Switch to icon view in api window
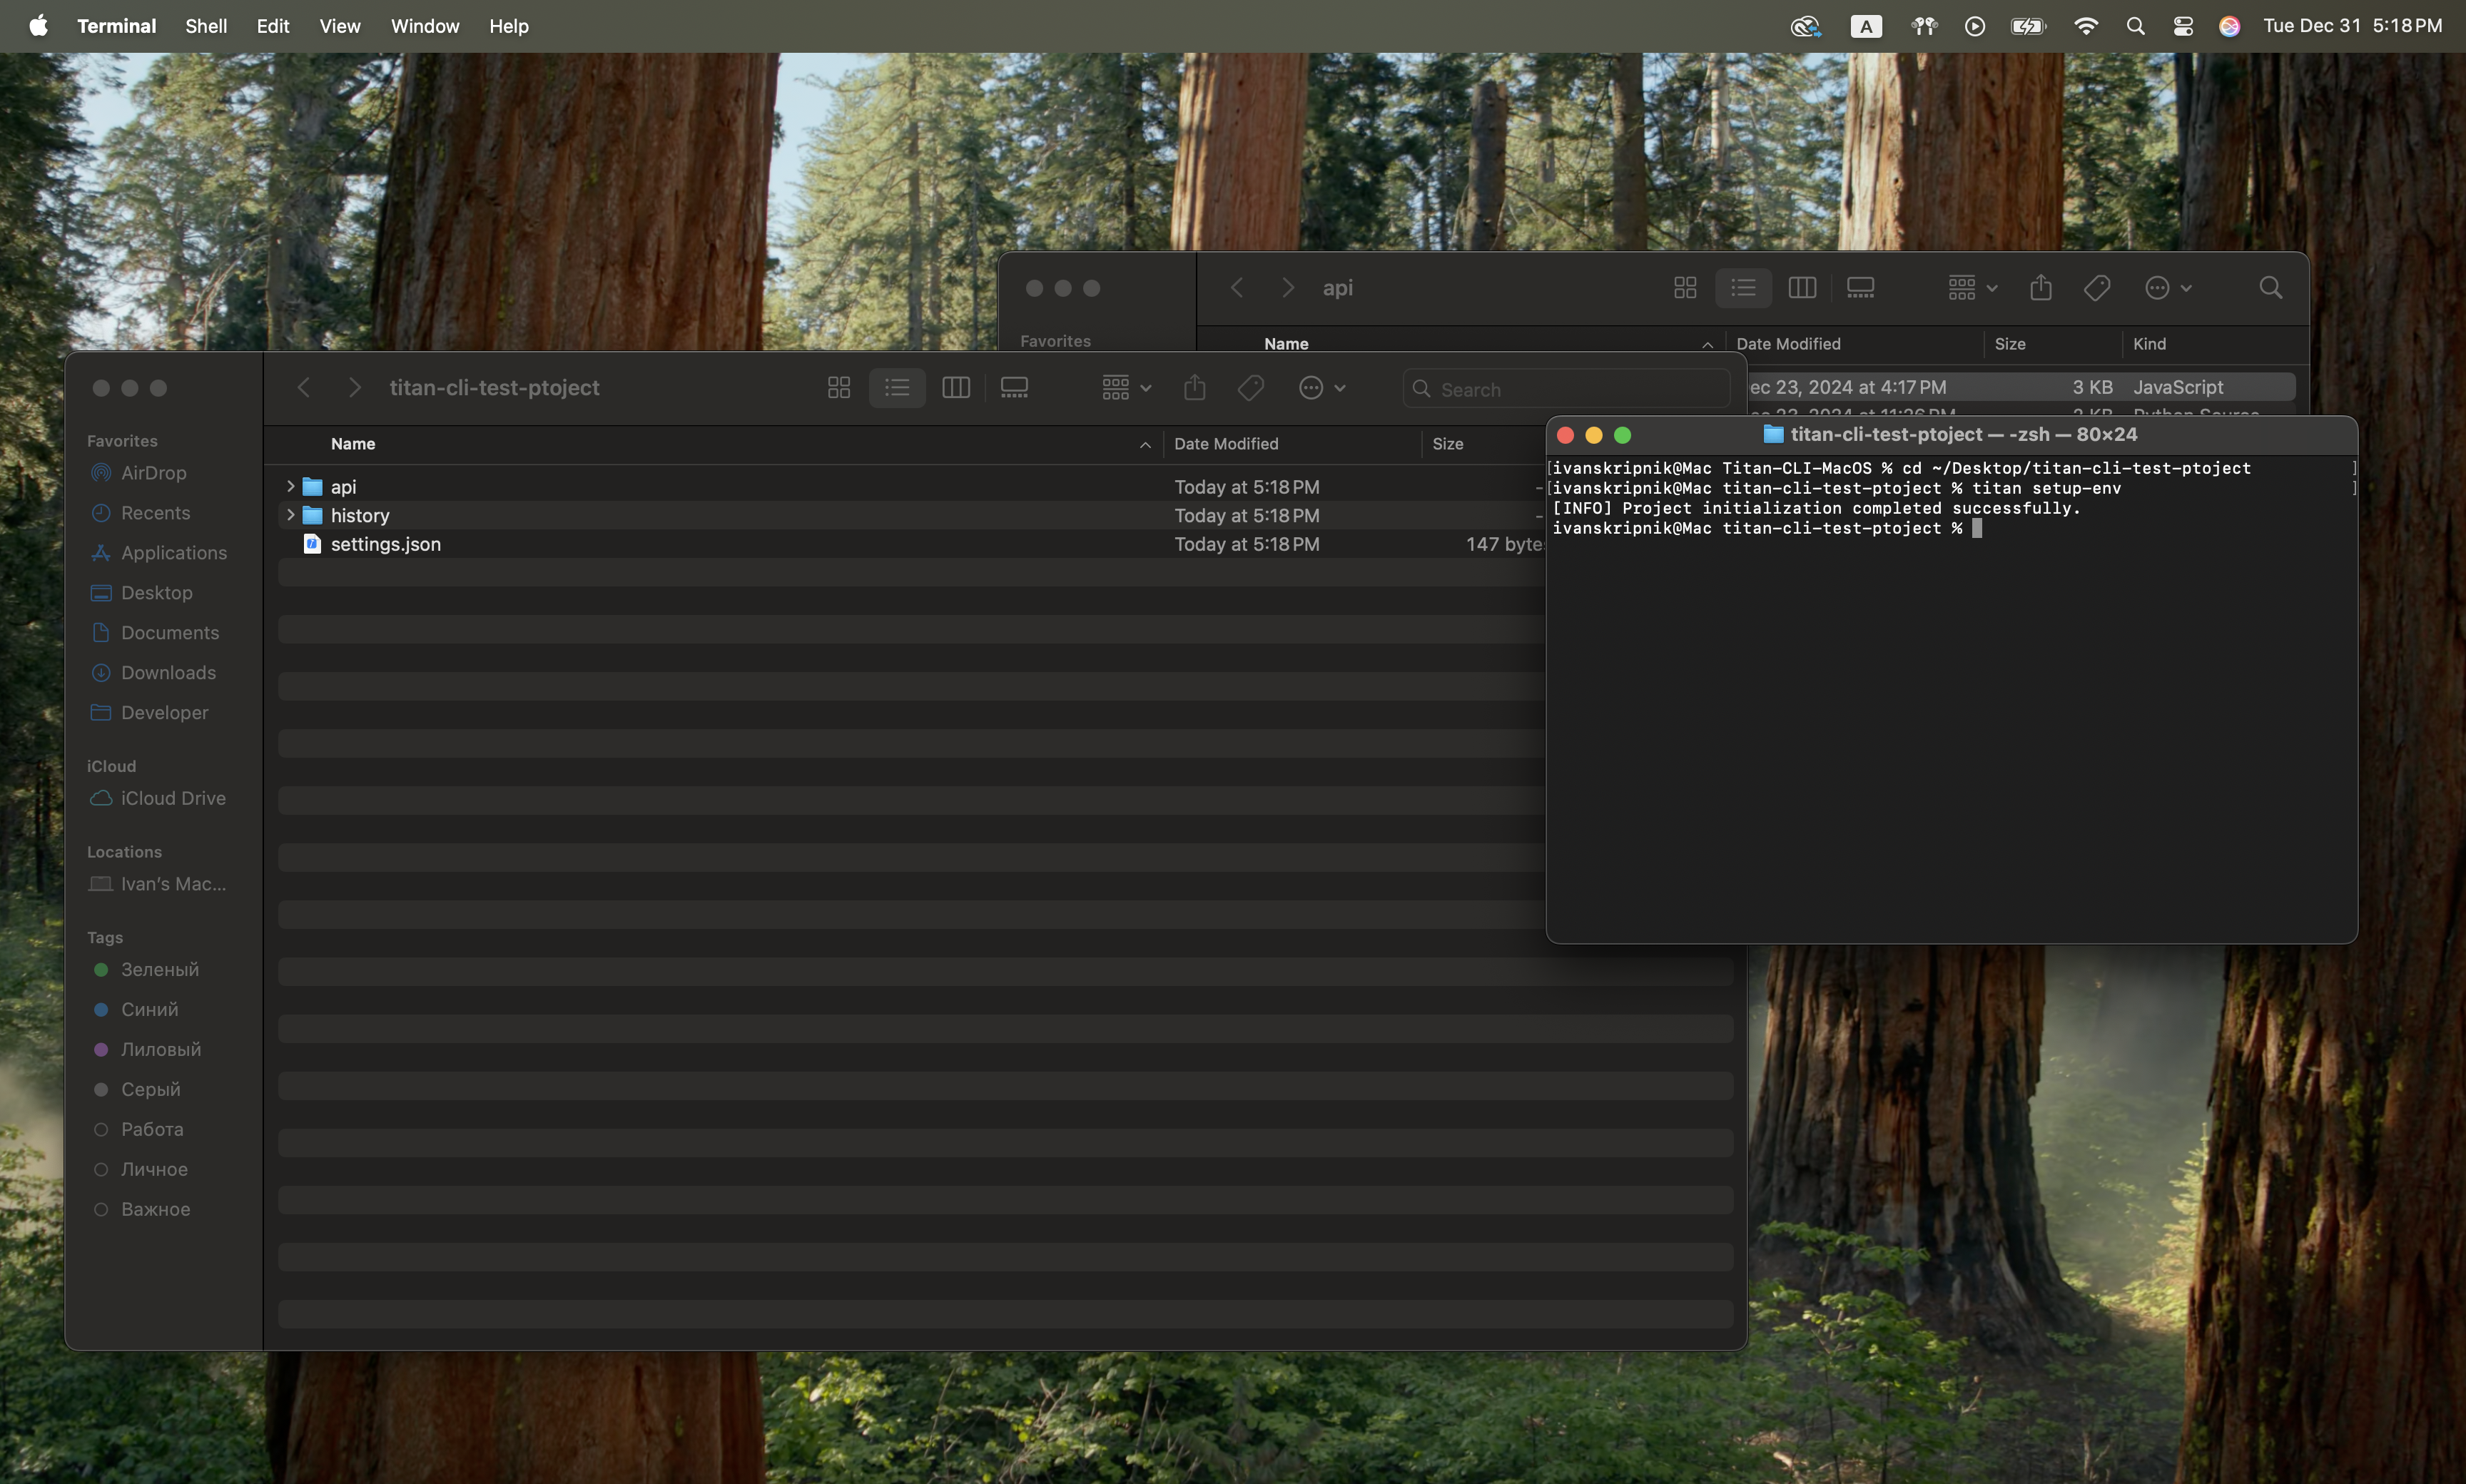This screenshot has height=1484, width=2466. pos(1685,288)
